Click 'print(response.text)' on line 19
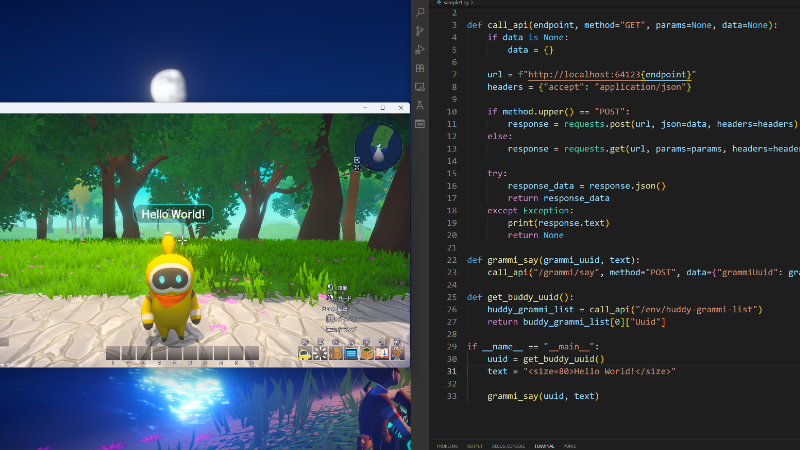 pyautogui.click(x=558, y=223)
